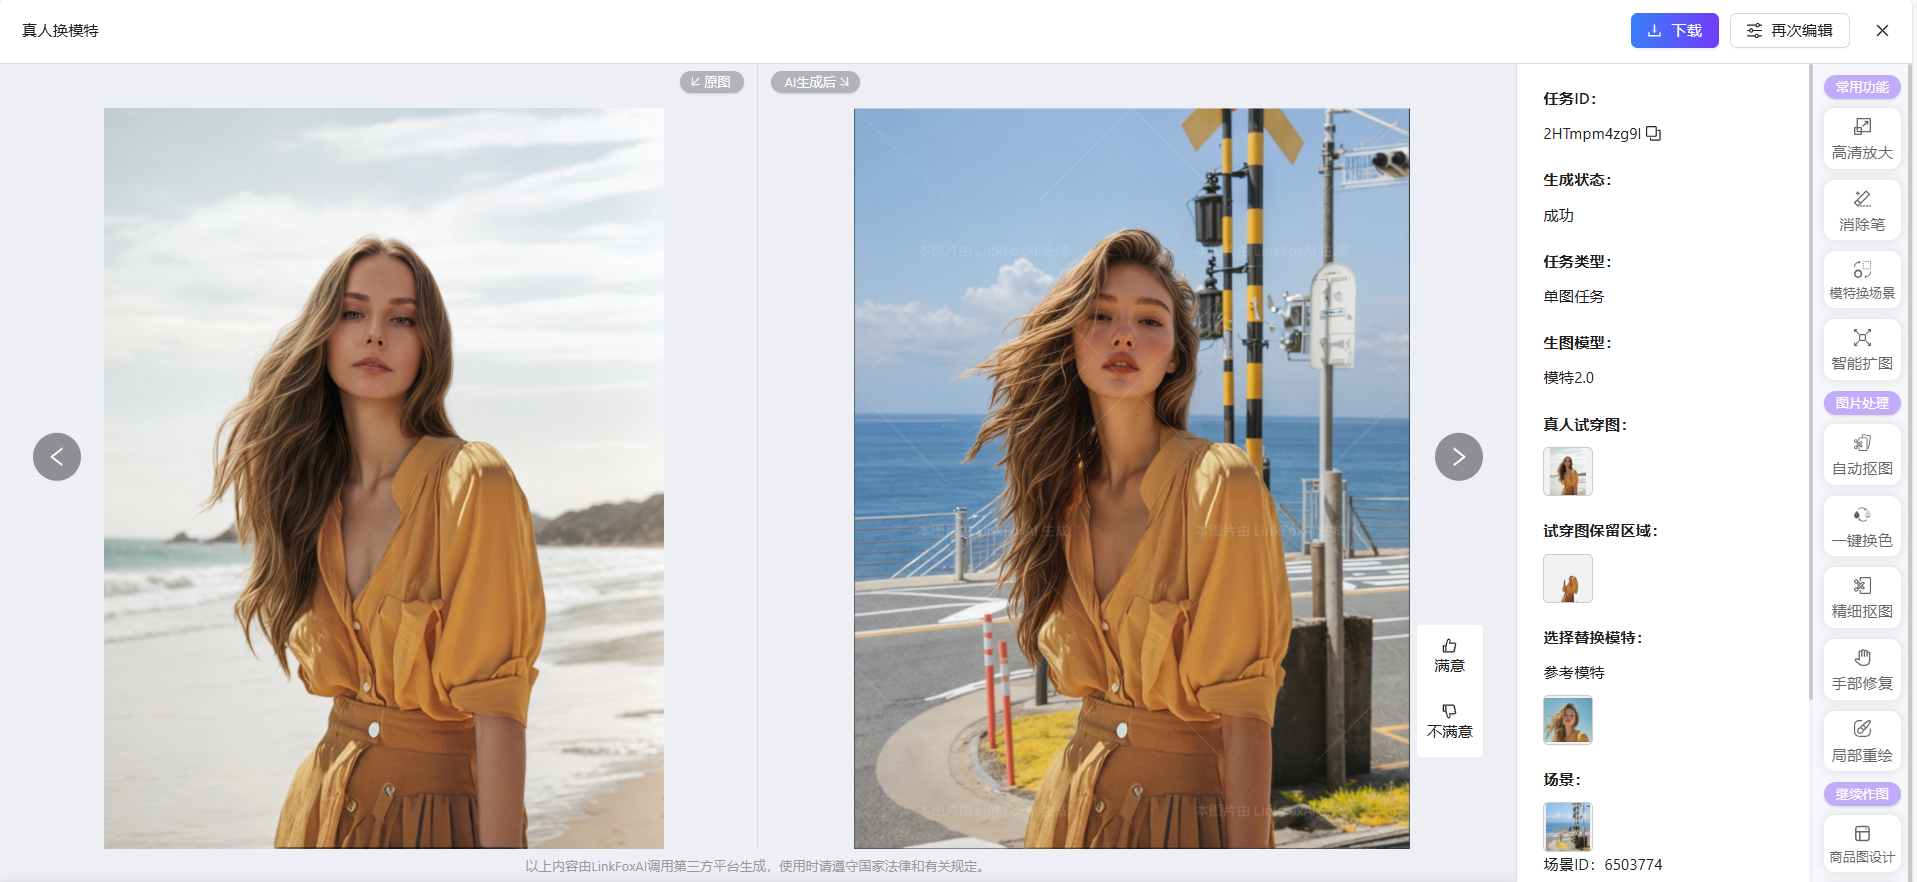1917x882 pixels.
Task: Open the 真人试穿图 thumbnail
Action: click(1568, 471)
